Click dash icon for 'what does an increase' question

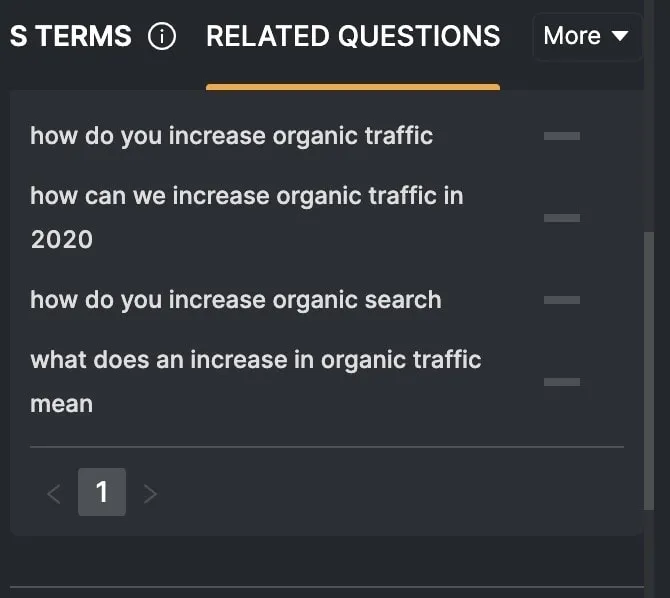(x=561, y=382)
